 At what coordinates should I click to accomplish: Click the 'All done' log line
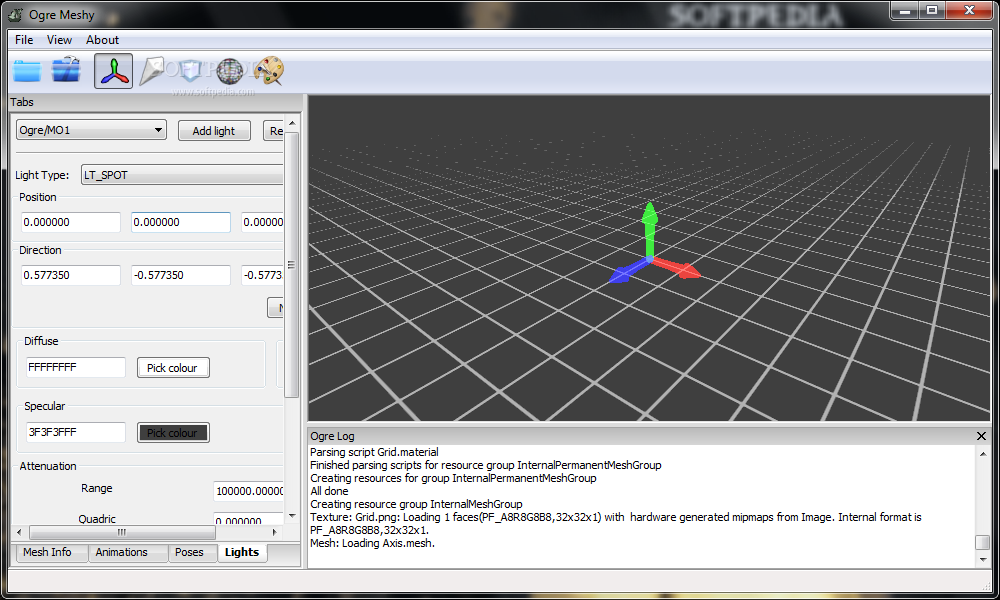tap(329, 491)
